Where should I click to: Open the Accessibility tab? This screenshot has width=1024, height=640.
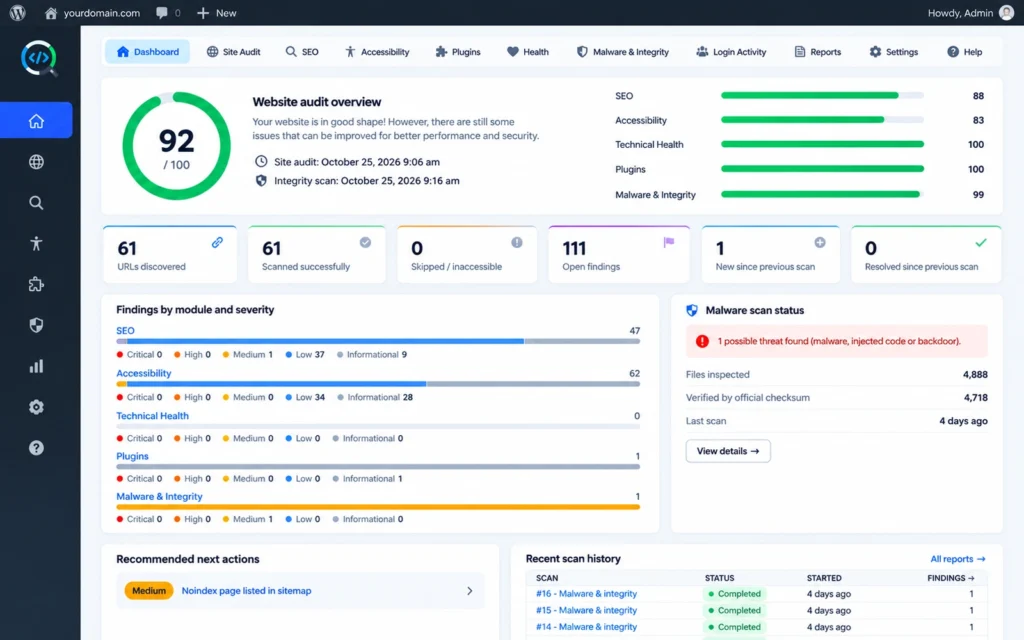[377, 52]
